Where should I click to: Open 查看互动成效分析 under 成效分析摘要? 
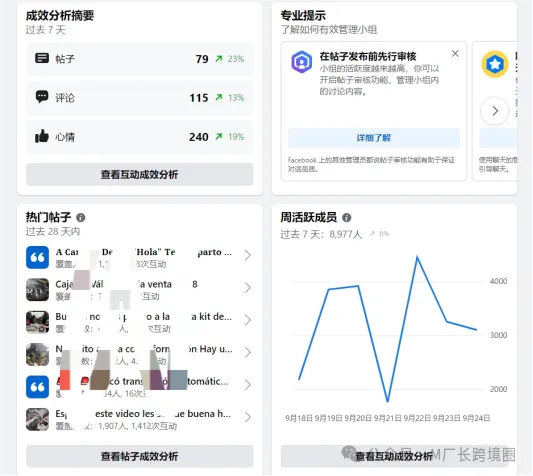pyautogui.click(x=140, y=174)
